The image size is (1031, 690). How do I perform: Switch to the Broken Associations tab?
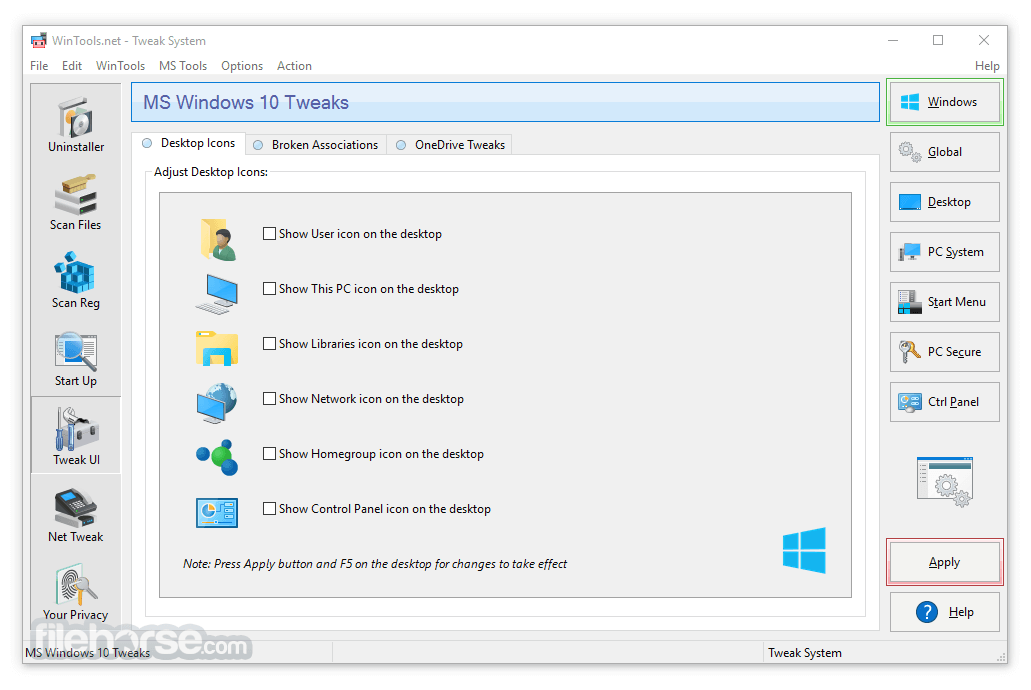tap(316, 145)
